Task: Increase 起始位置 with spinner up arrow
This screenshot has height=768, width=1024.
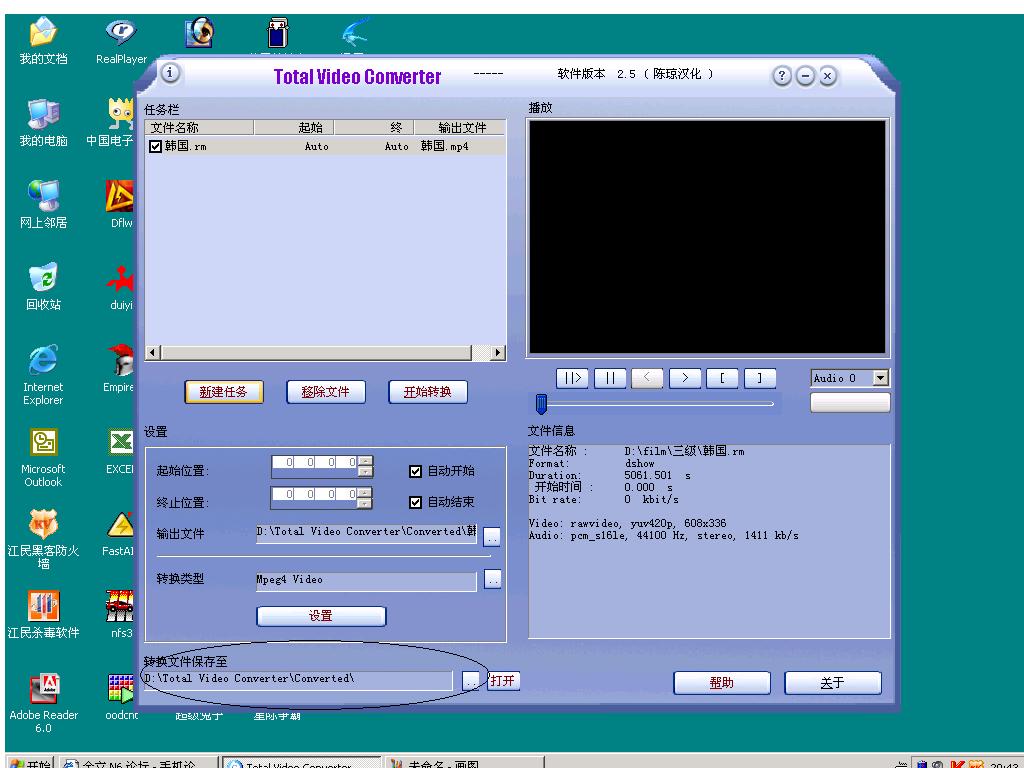Action: point(365,460)
